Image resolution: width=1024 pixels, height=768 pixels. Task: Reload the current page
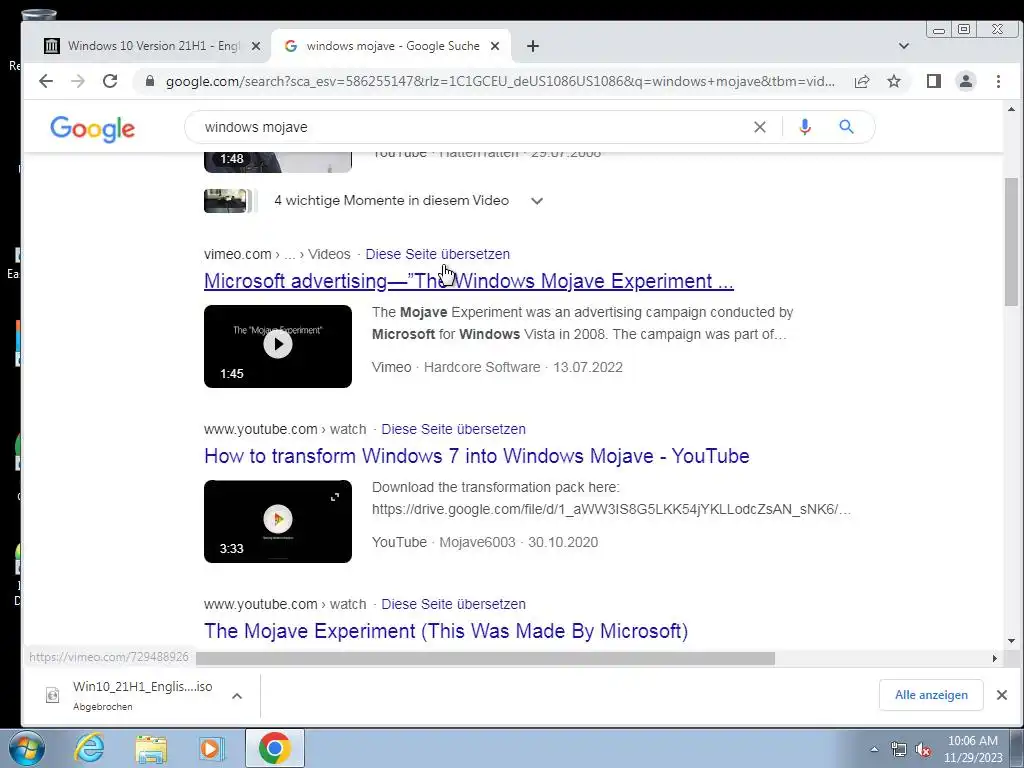click(110, 81)
